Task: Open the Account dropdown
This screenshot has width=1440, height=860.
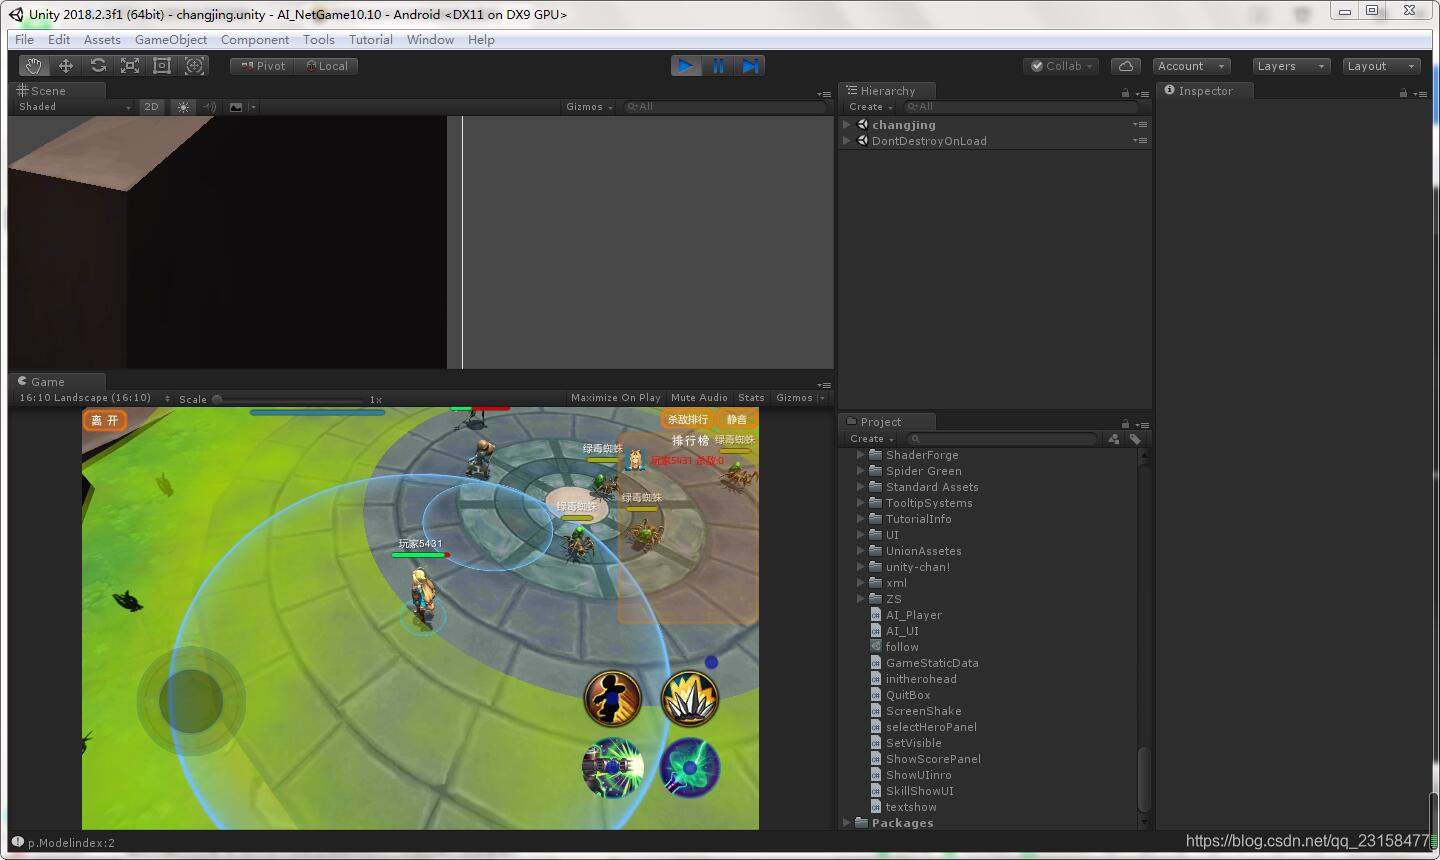Action: click(x=1191, y=66)
